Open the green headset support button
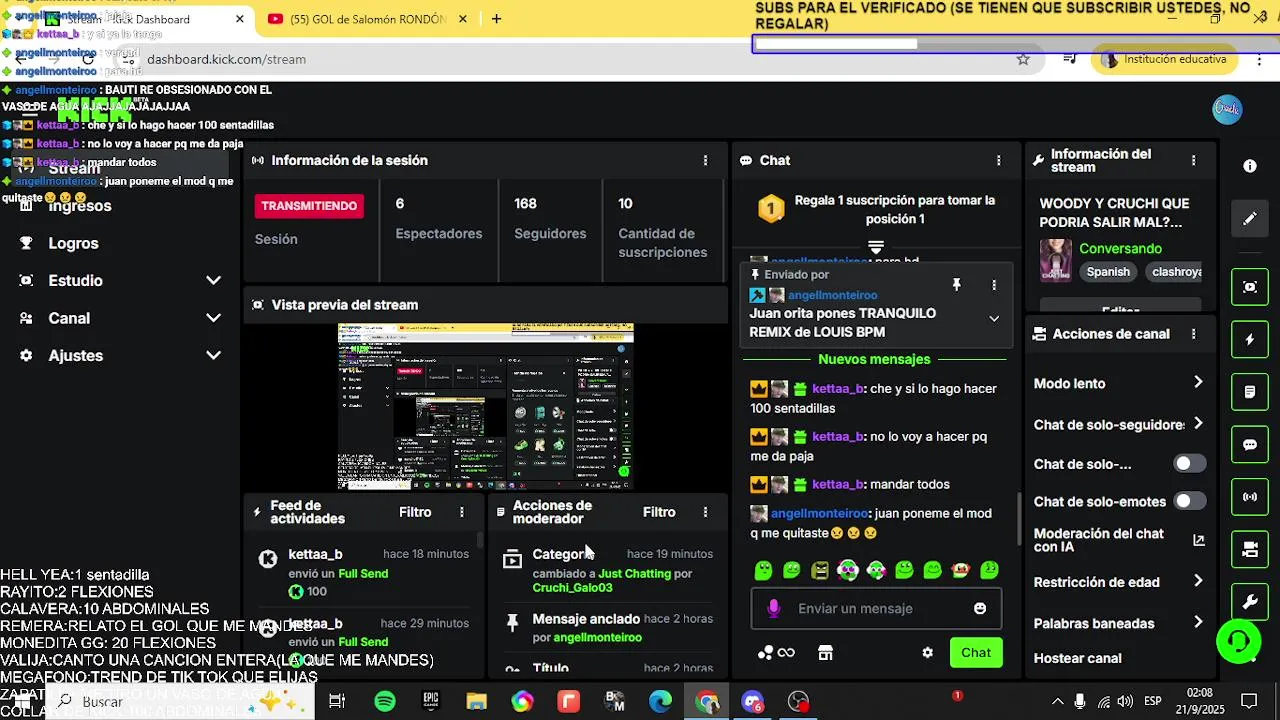Screen dimensions: 1280x720 (x=1238, y=641)
